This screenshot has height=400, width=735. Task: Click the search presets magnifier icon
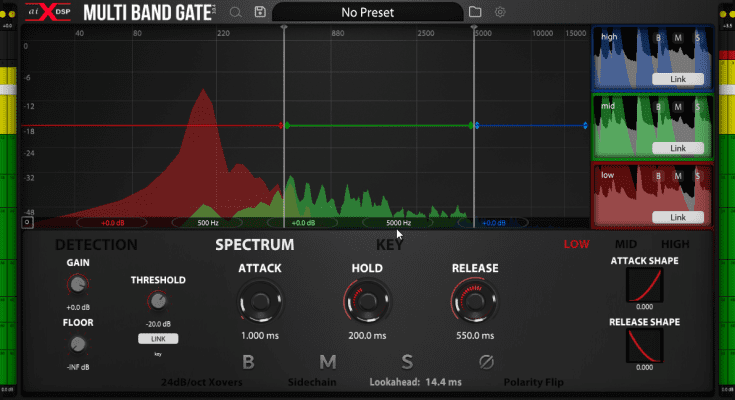[x=235, y=12]
